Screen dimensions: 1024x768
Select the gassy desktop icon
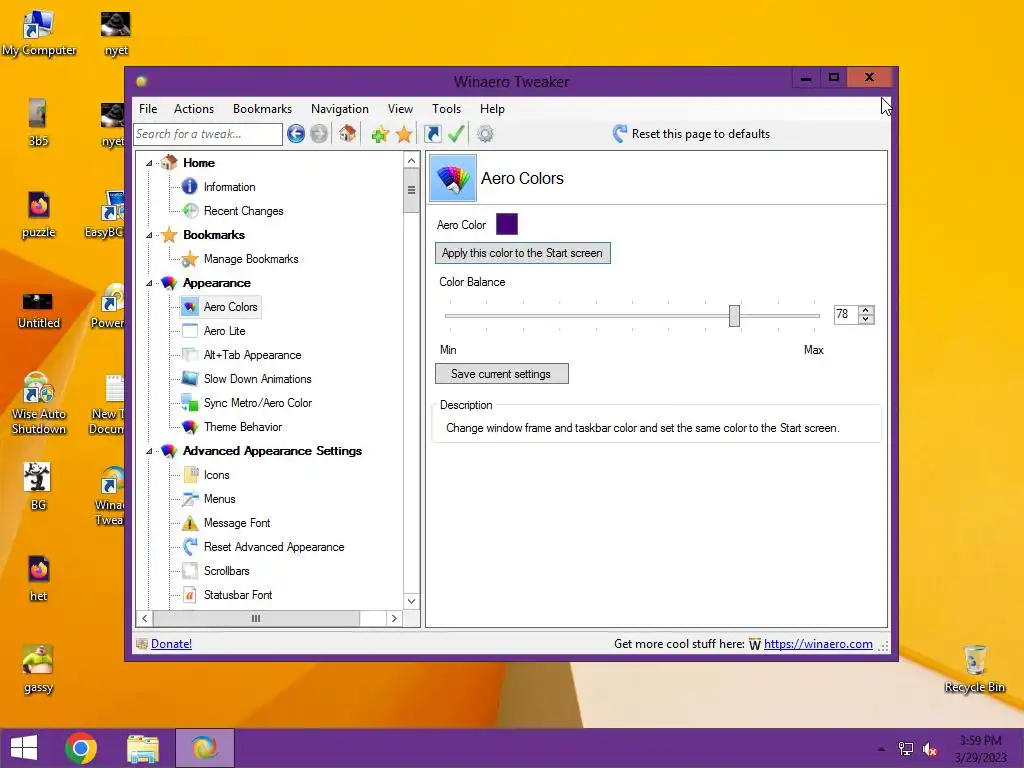pyautogui.click(x=38, y=669)
